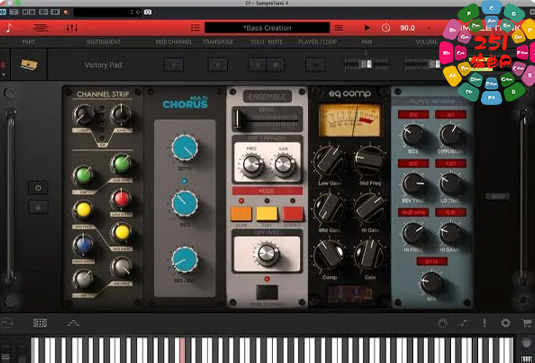Open the mixer faders icon
The height and width of the screenshot is (363, 535).
72,28
